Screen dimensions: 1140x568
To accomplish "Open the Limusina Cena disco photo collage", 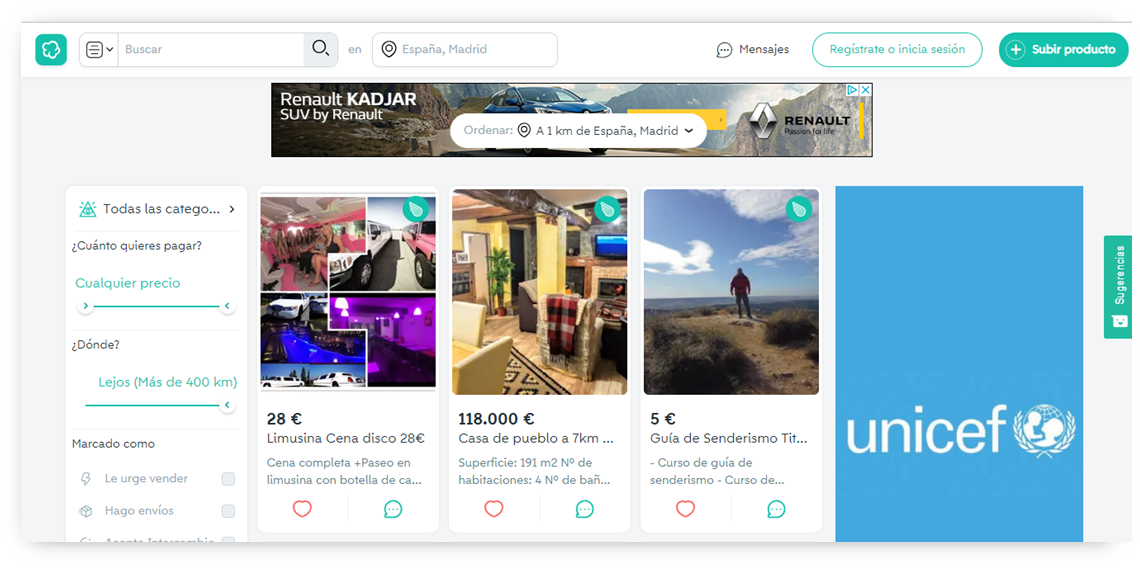I will click(348, 292).
